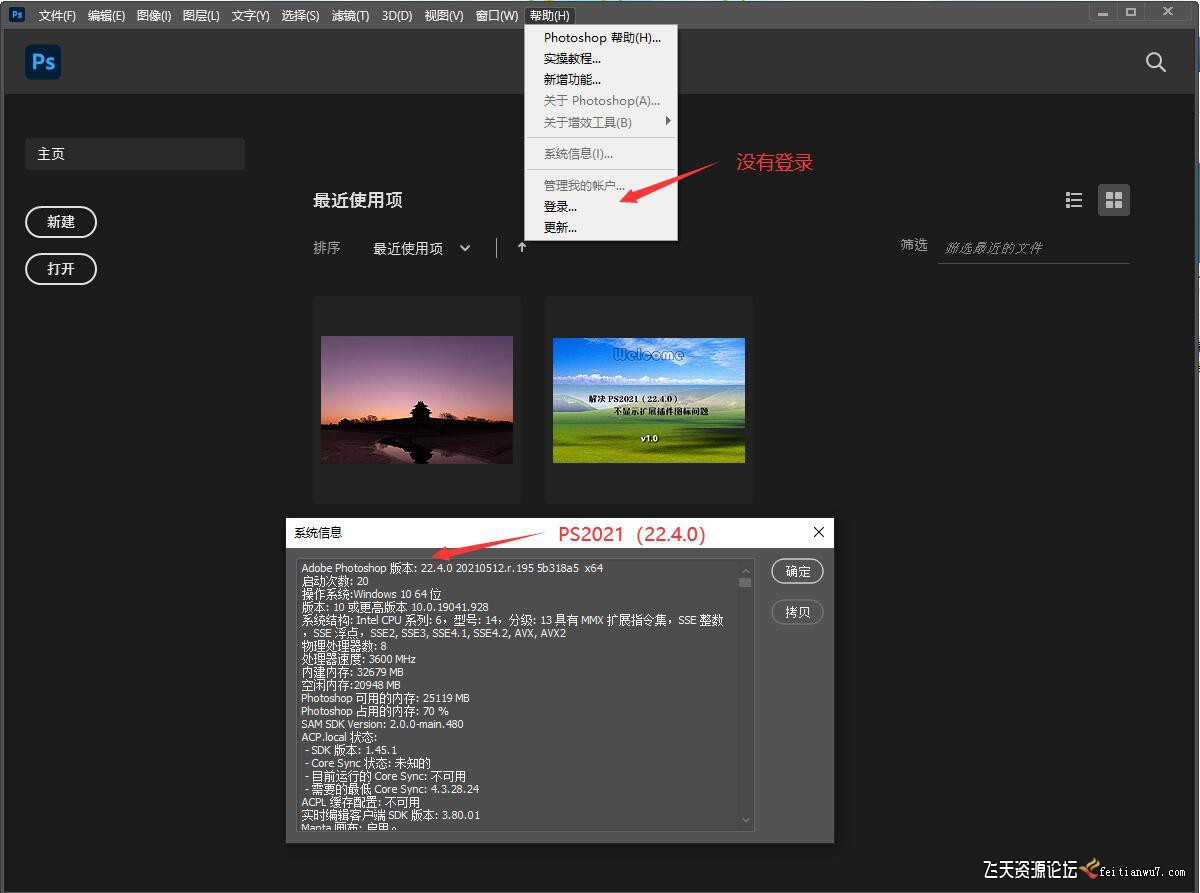Viewport: 1200px width, 893px height.
Task: Click 'SAM SDK Version: 2.0.0-main.480' line
Action: pyautogui.click(x=382, y=724)
